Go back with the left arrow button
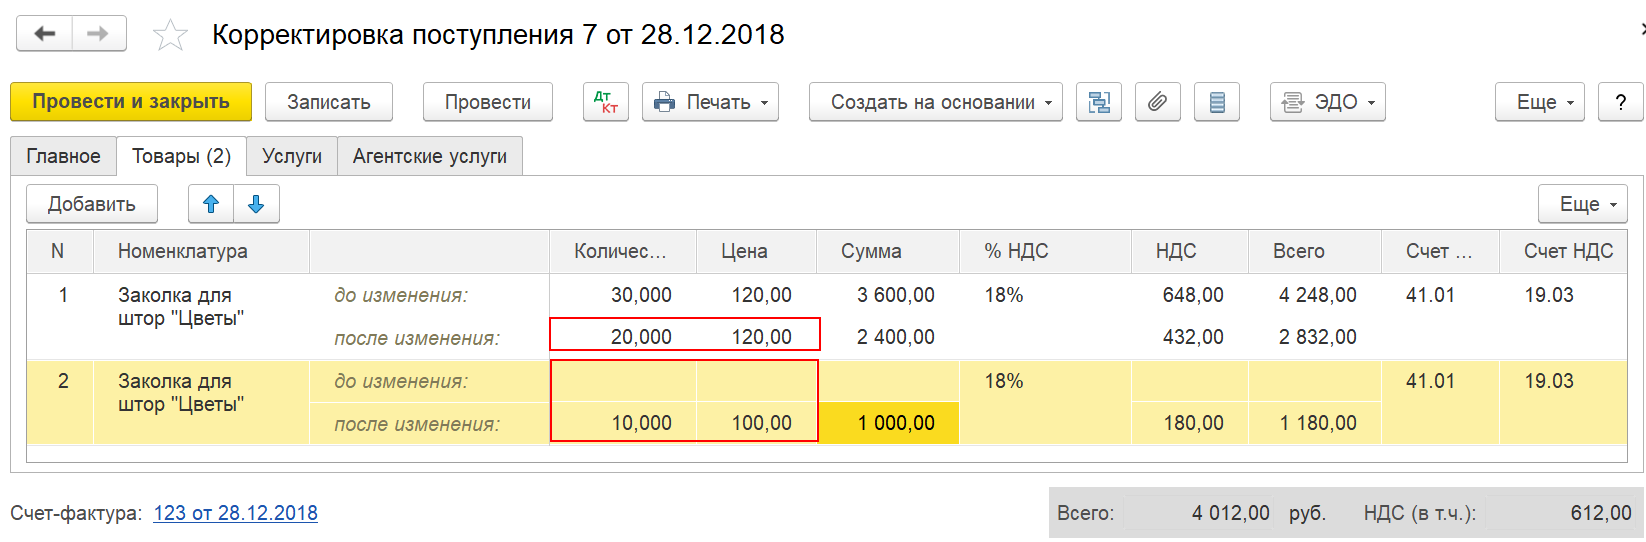 [x=44, y=34]
